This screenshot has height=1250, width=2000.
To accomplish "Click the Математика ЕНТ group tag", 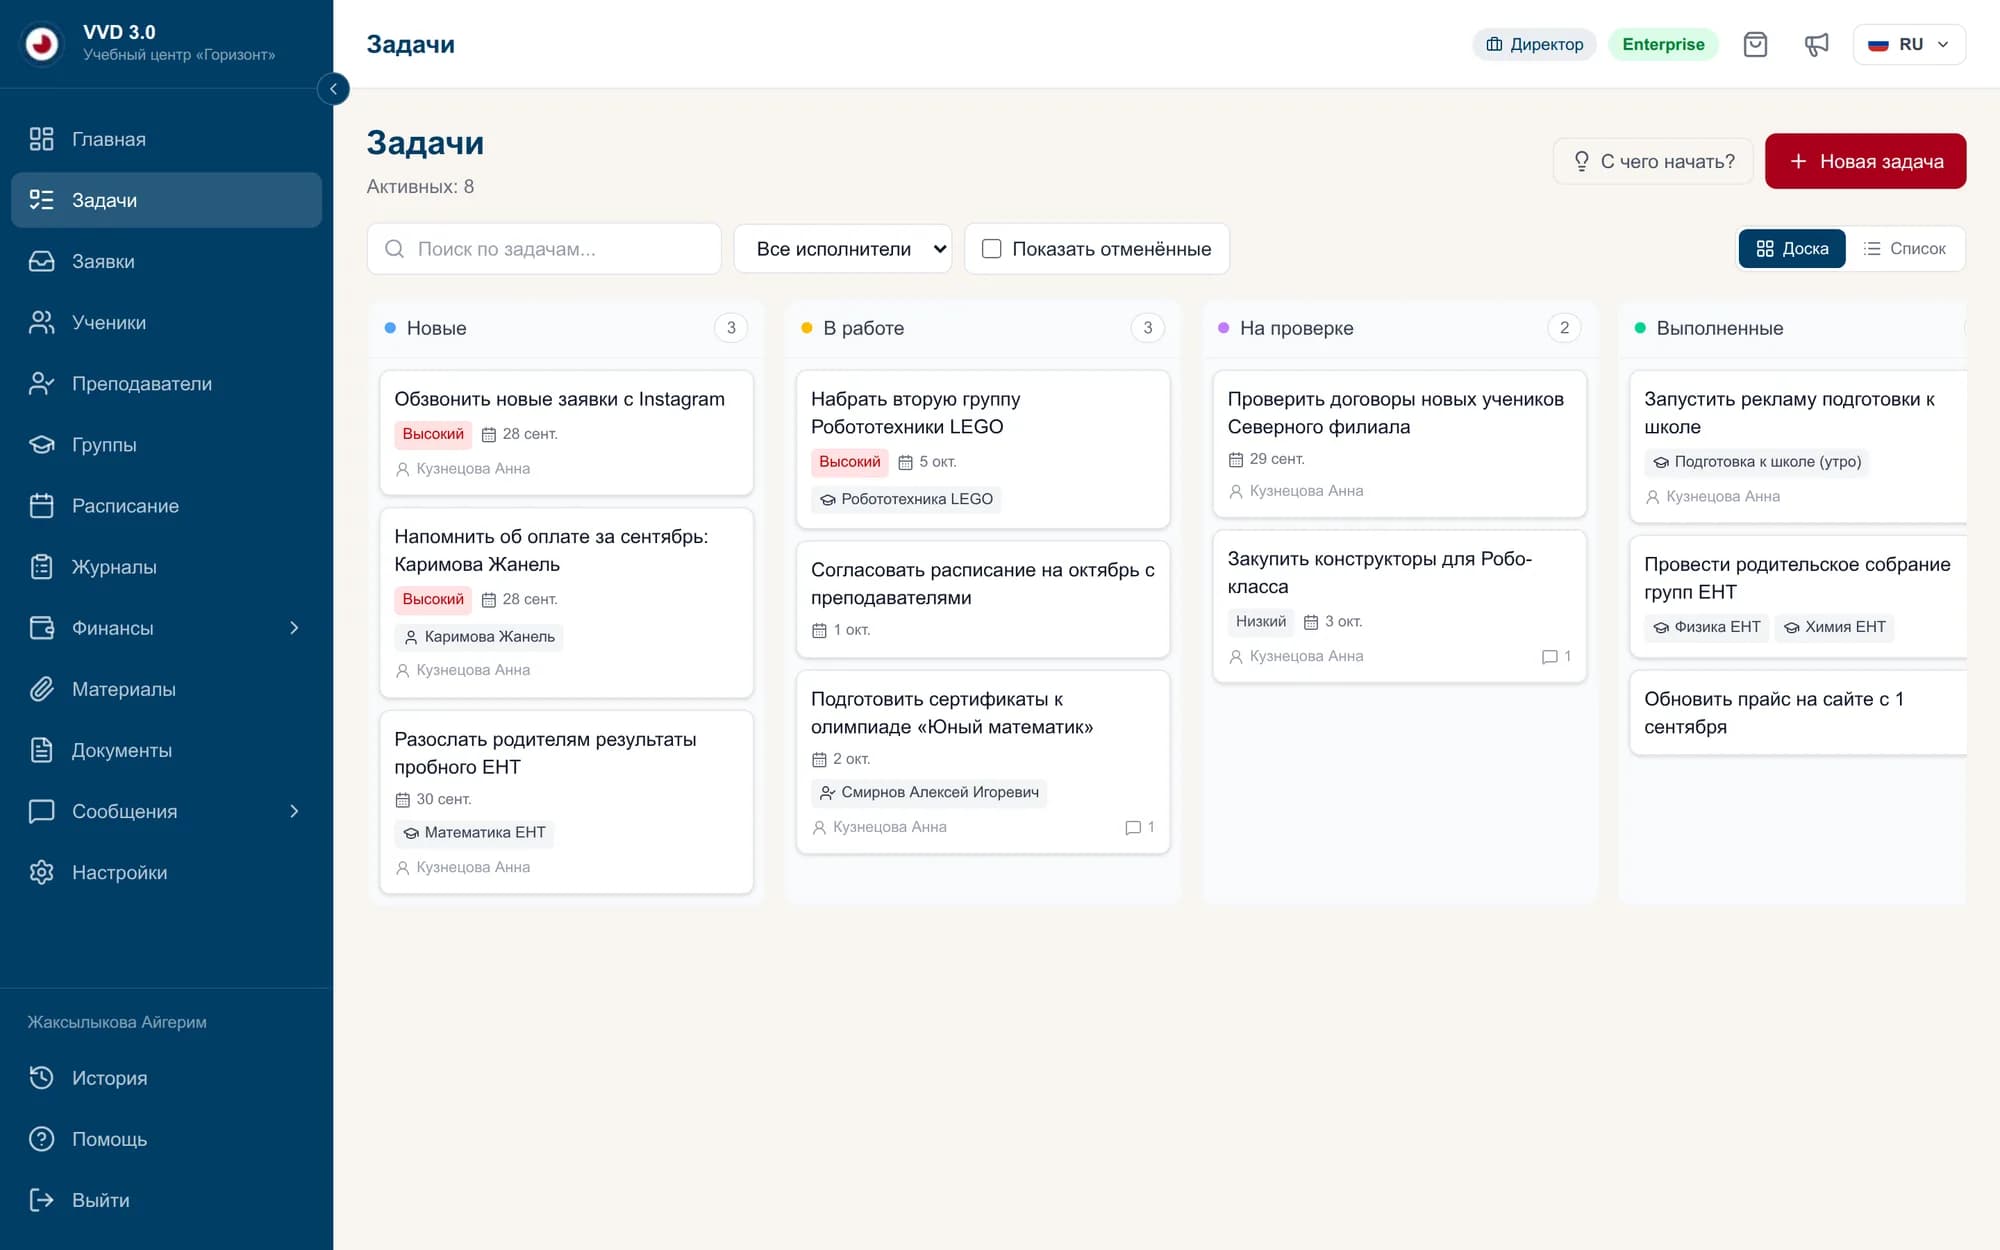I will (474, 832).
